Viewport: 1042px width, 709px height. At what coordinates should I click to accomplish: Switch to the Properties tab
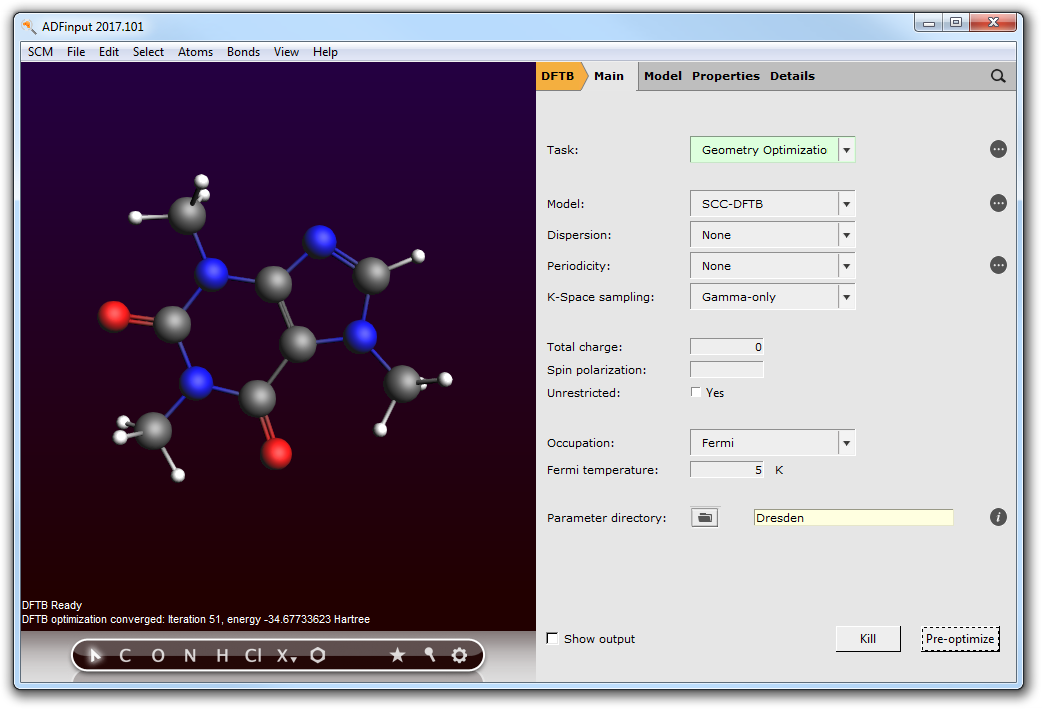pyautogui.click(x=726, y=76)
